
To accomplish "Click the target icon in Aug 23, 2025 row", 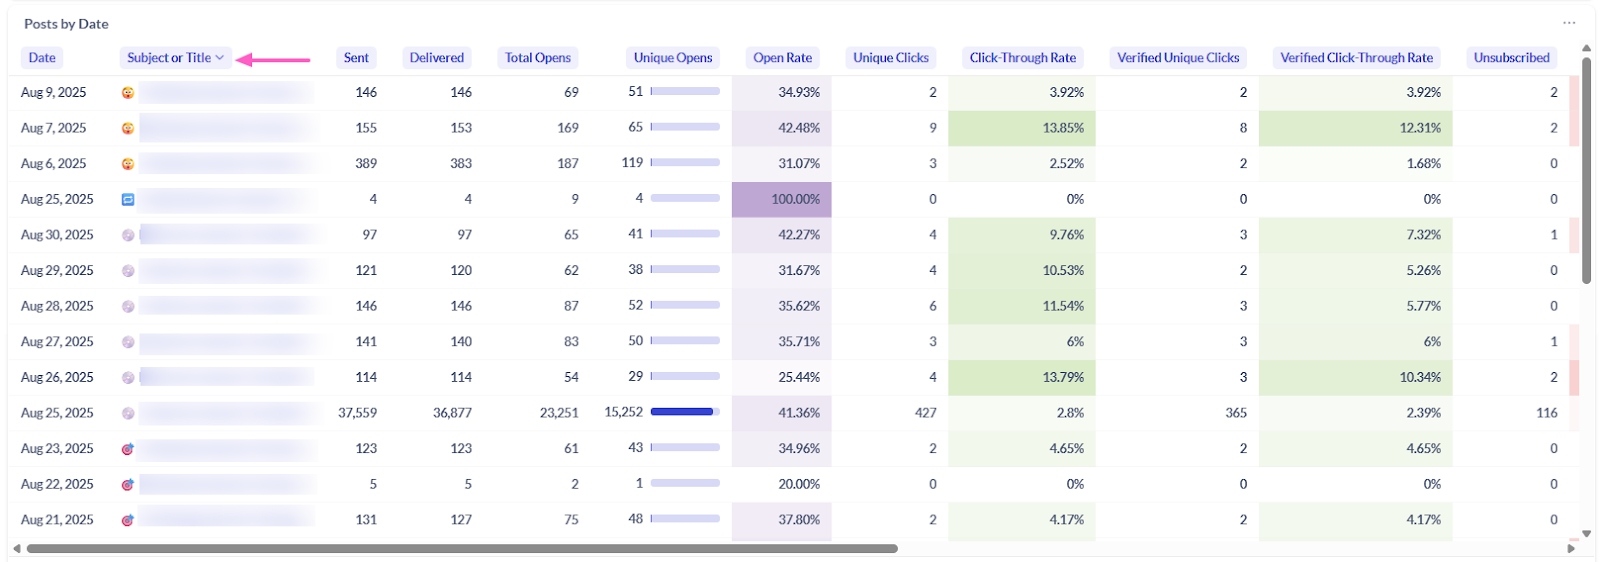I will pos(128,449).
